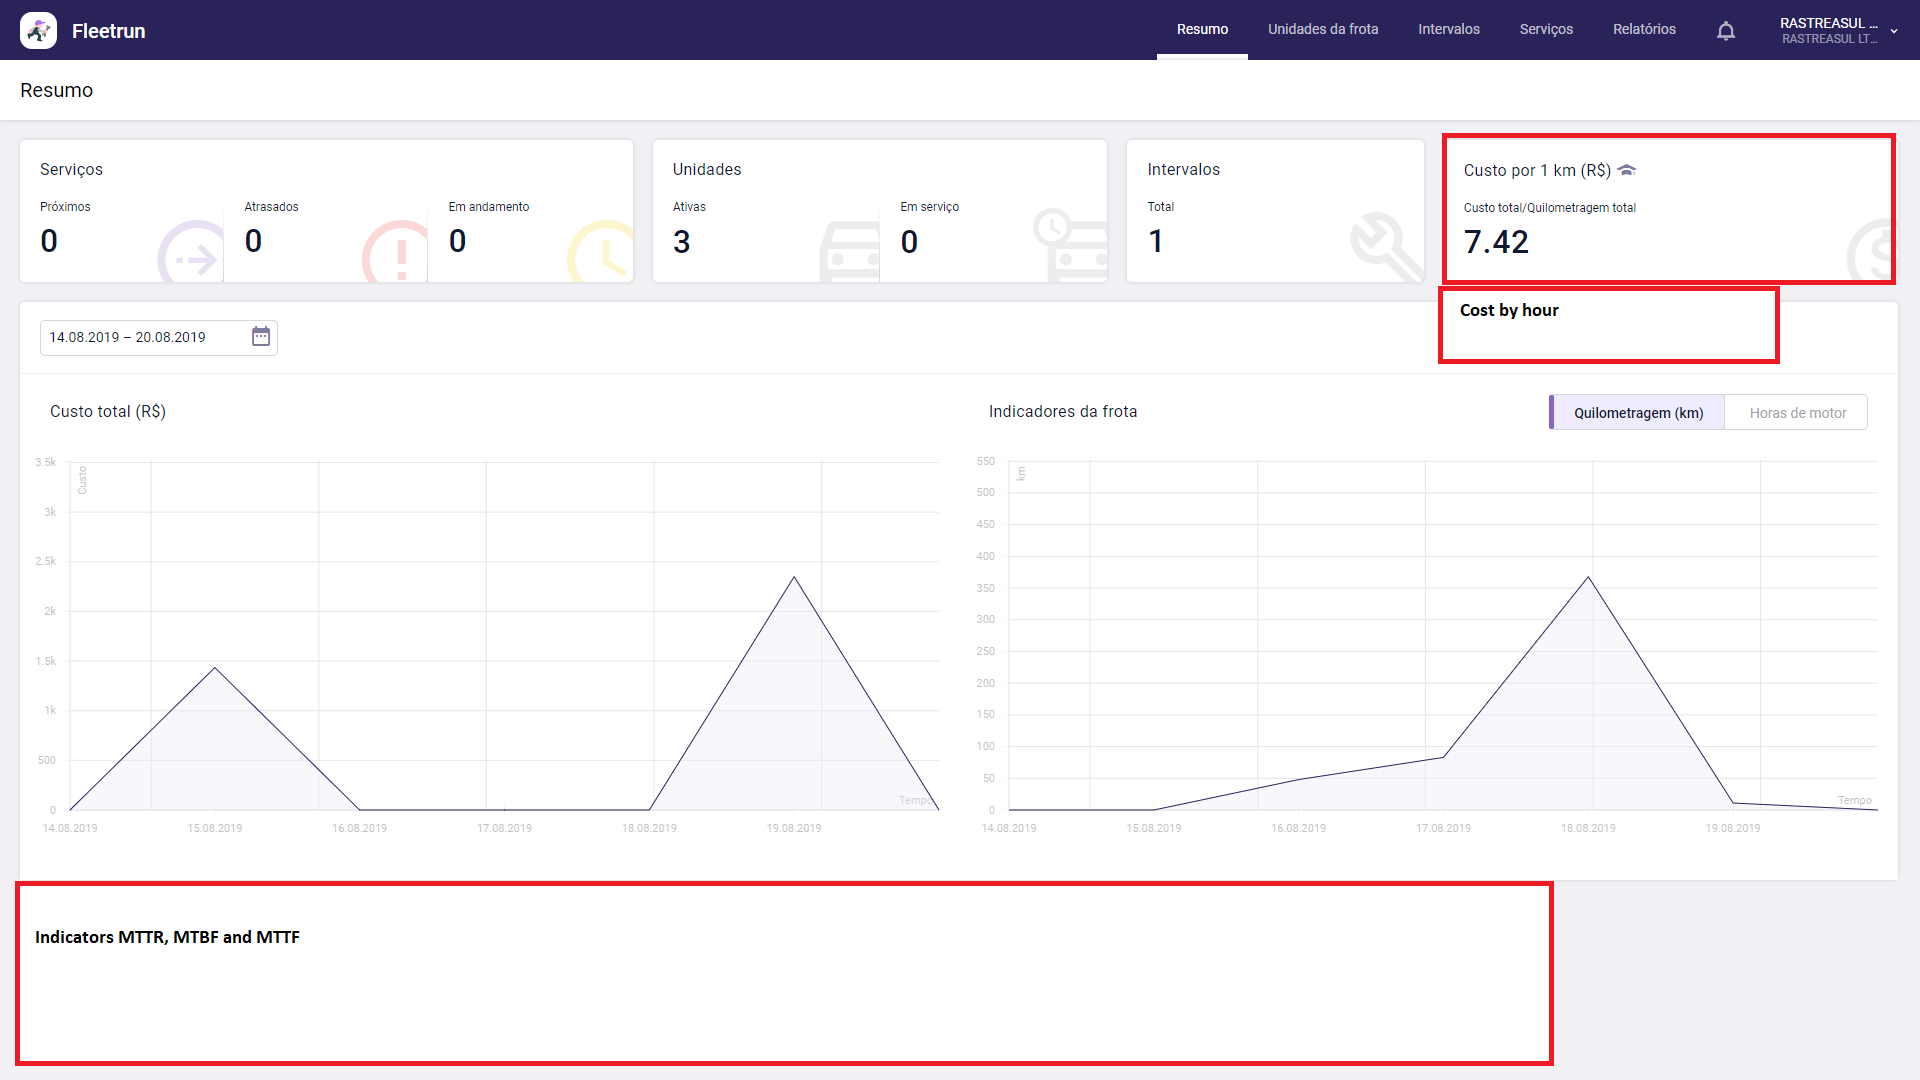Select Quilometragem (km) chart mode

point(1637,413)
